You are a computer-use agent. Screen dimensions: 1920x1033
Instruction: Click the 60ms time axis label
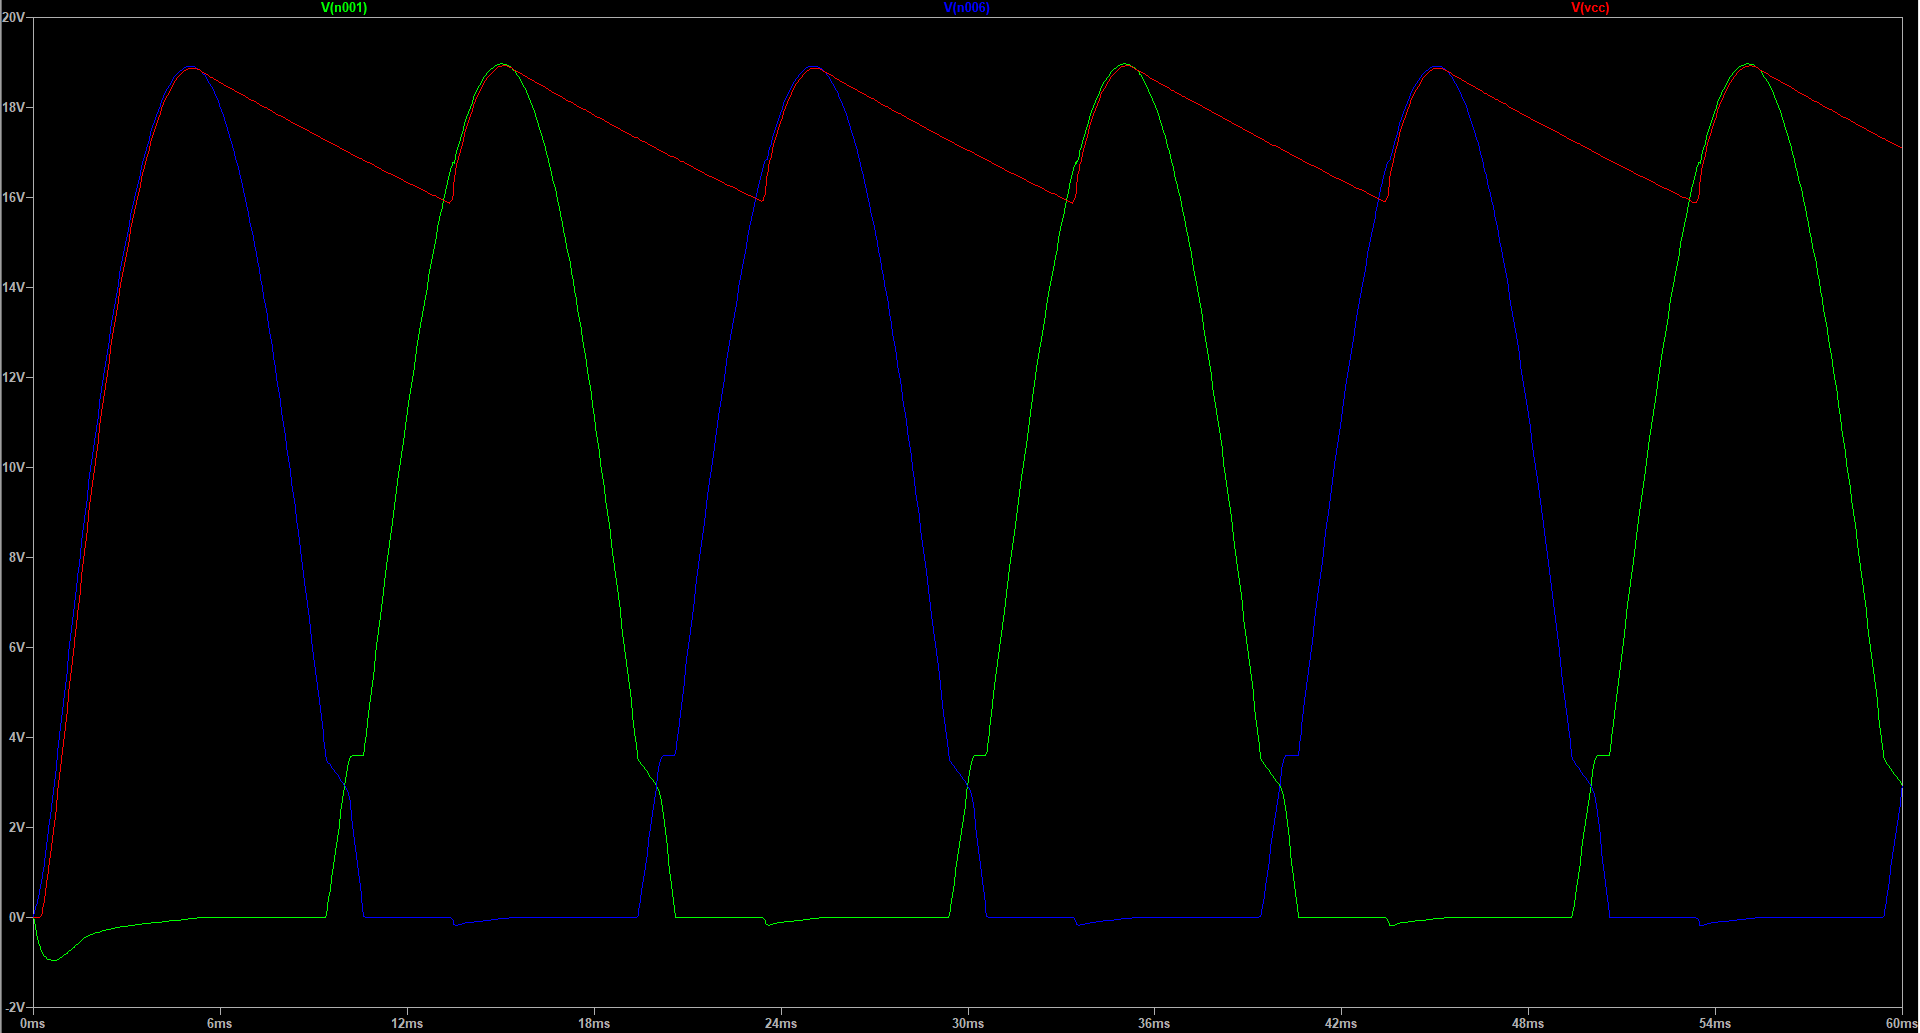1901,1023
